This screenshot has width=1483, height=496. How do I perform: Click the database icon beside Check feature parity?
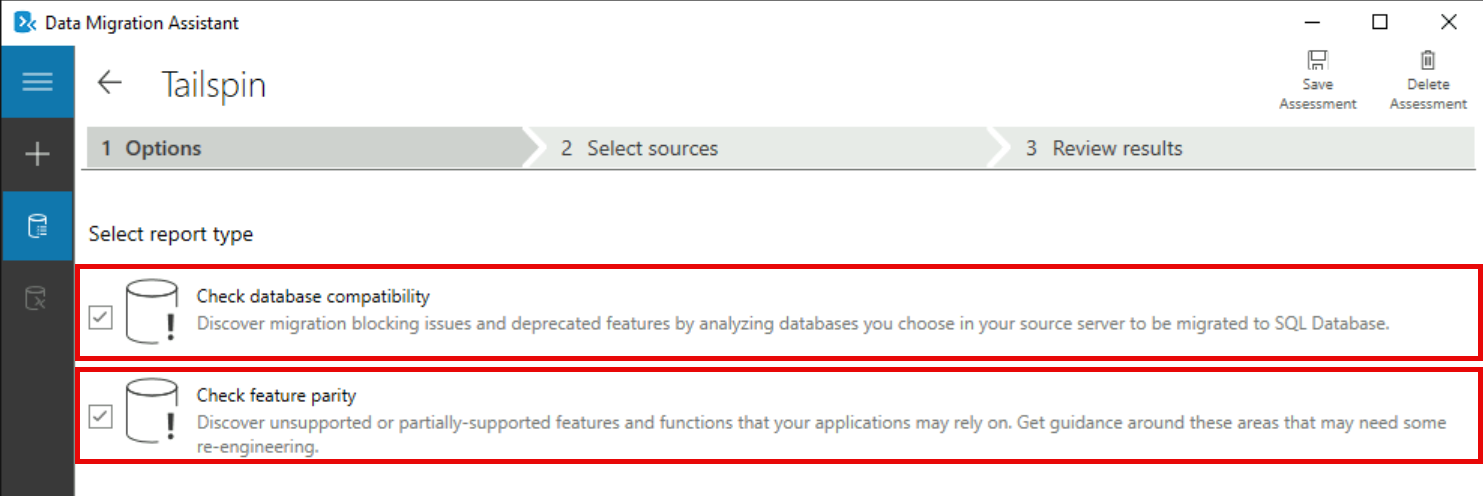click(x=150, y=410)
